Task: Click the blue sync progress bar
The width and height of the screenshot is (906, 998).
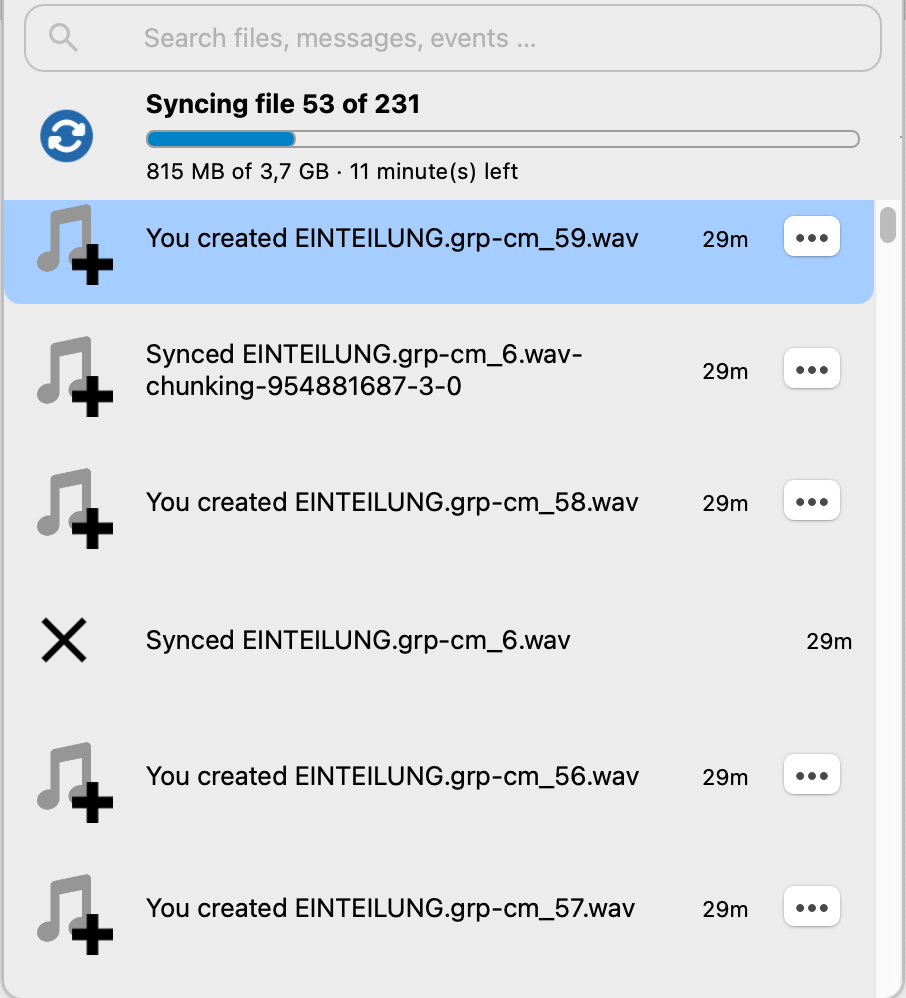Action: (502, 139)
